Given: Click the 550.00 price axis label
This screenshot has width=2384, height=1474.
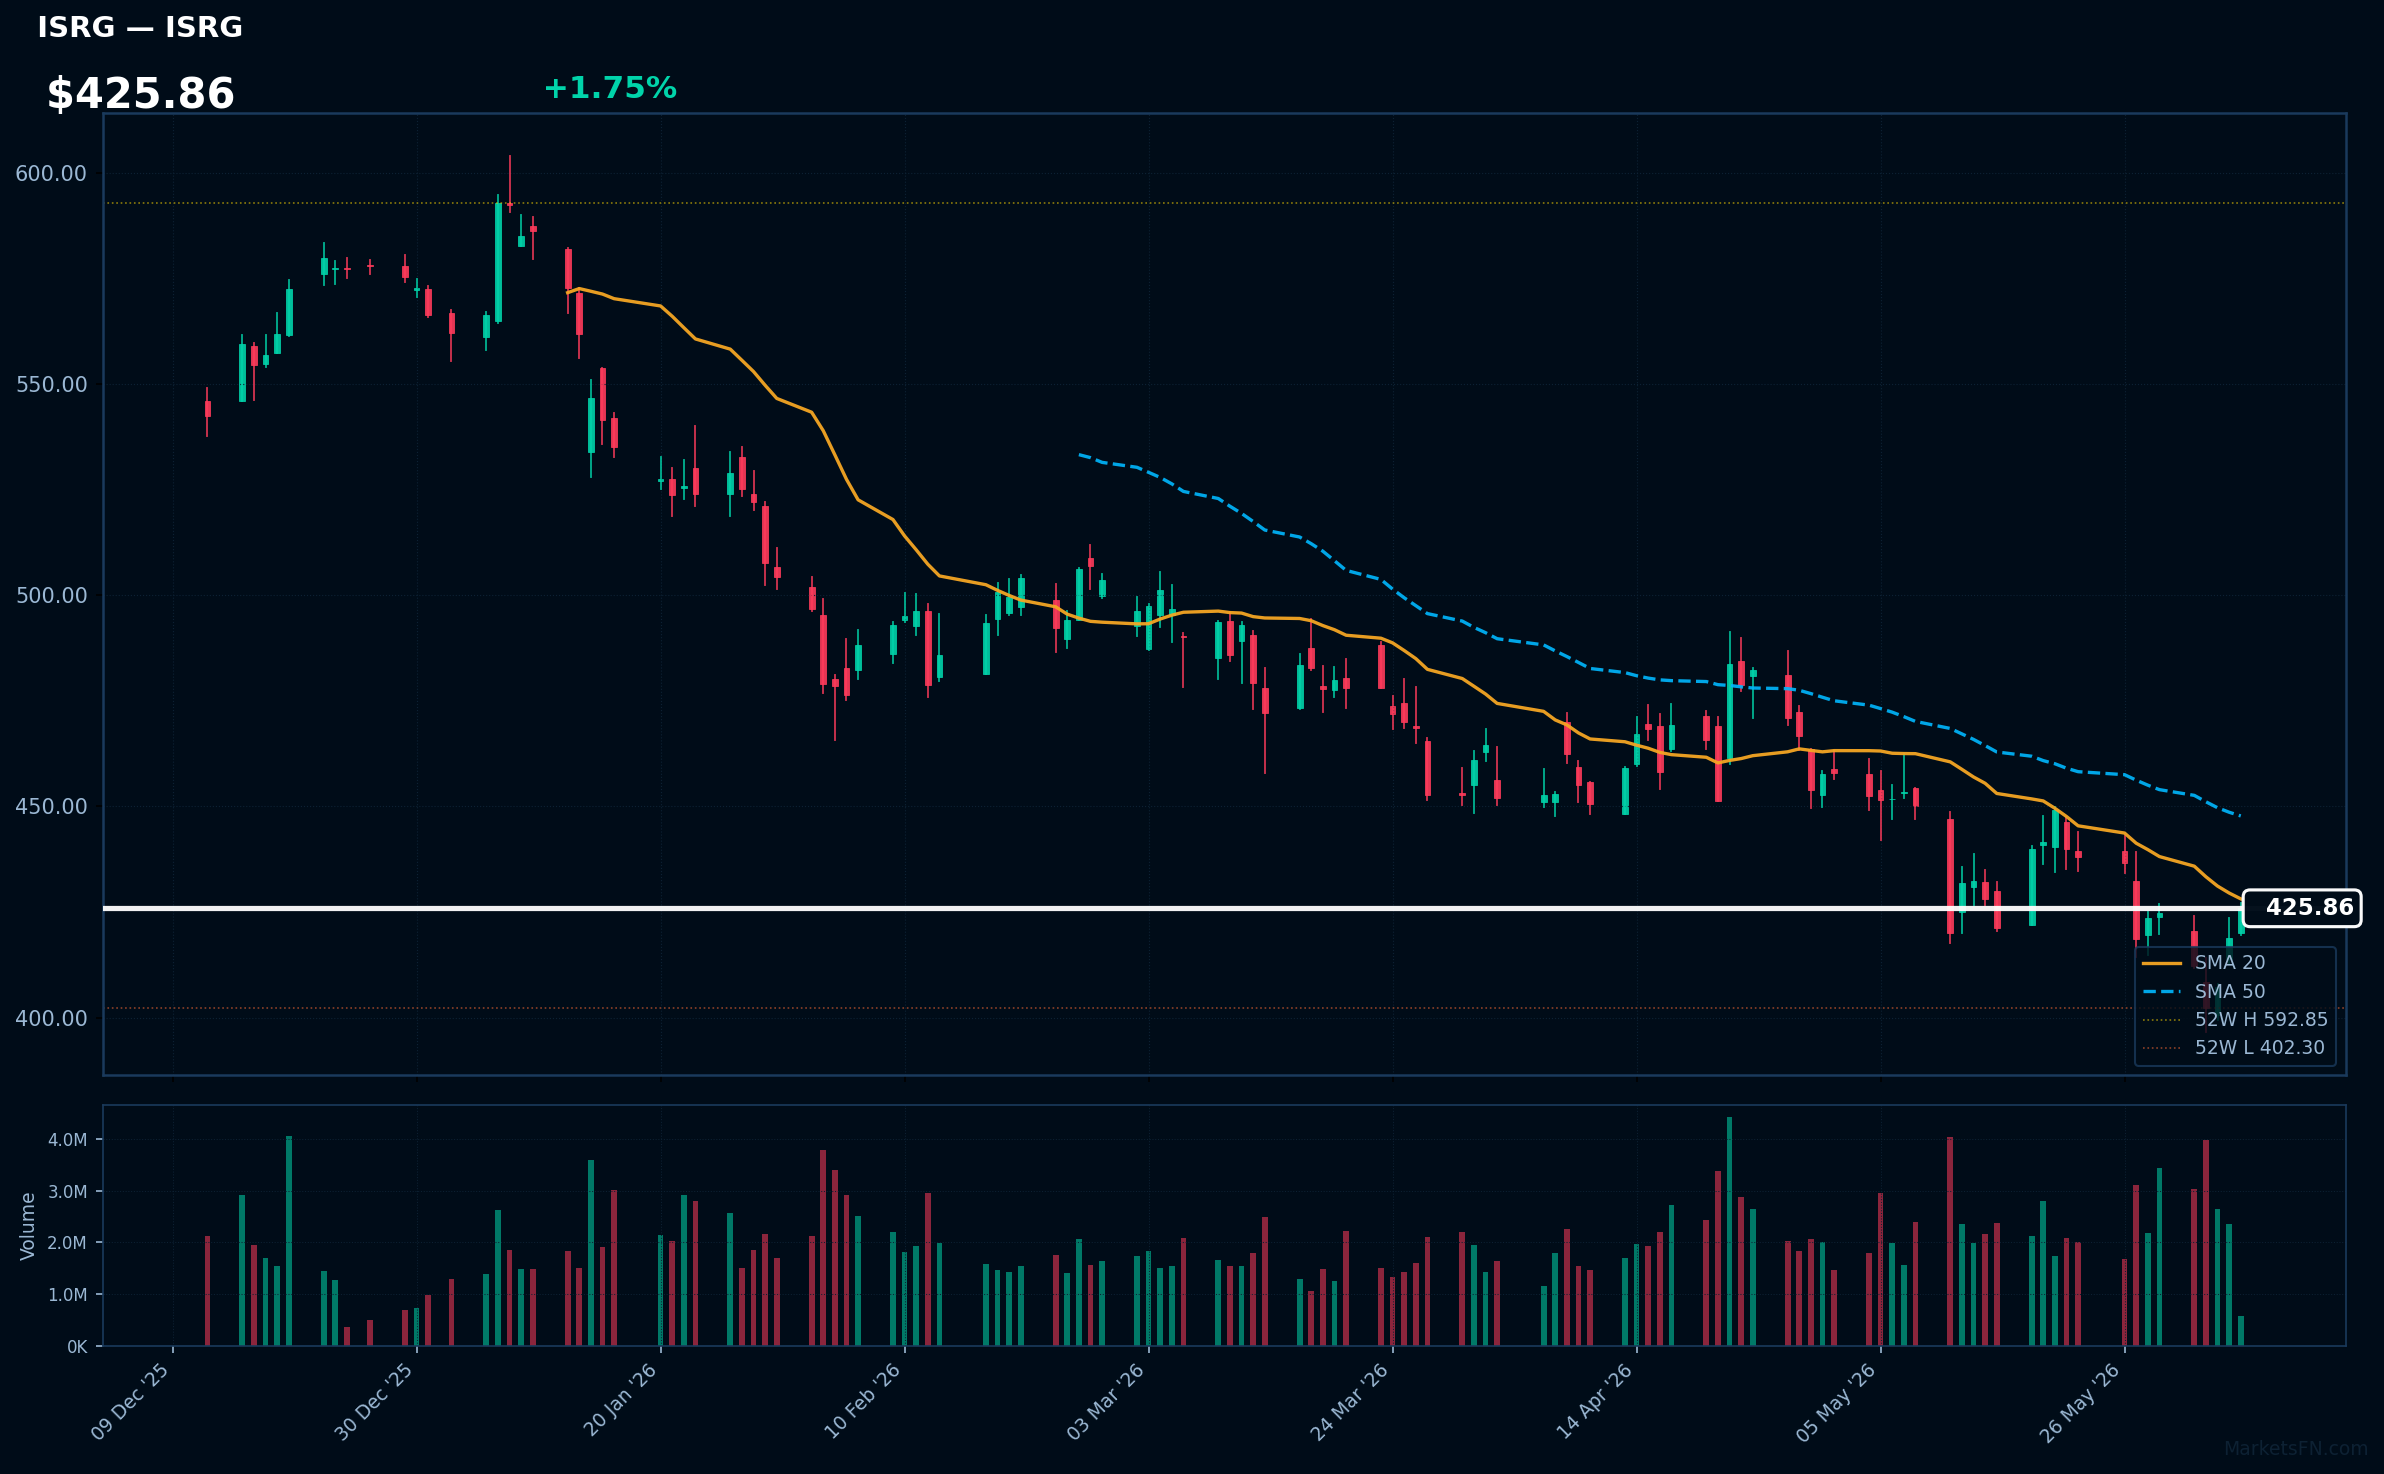Looking at the screenshot, I should pos(51,385).
